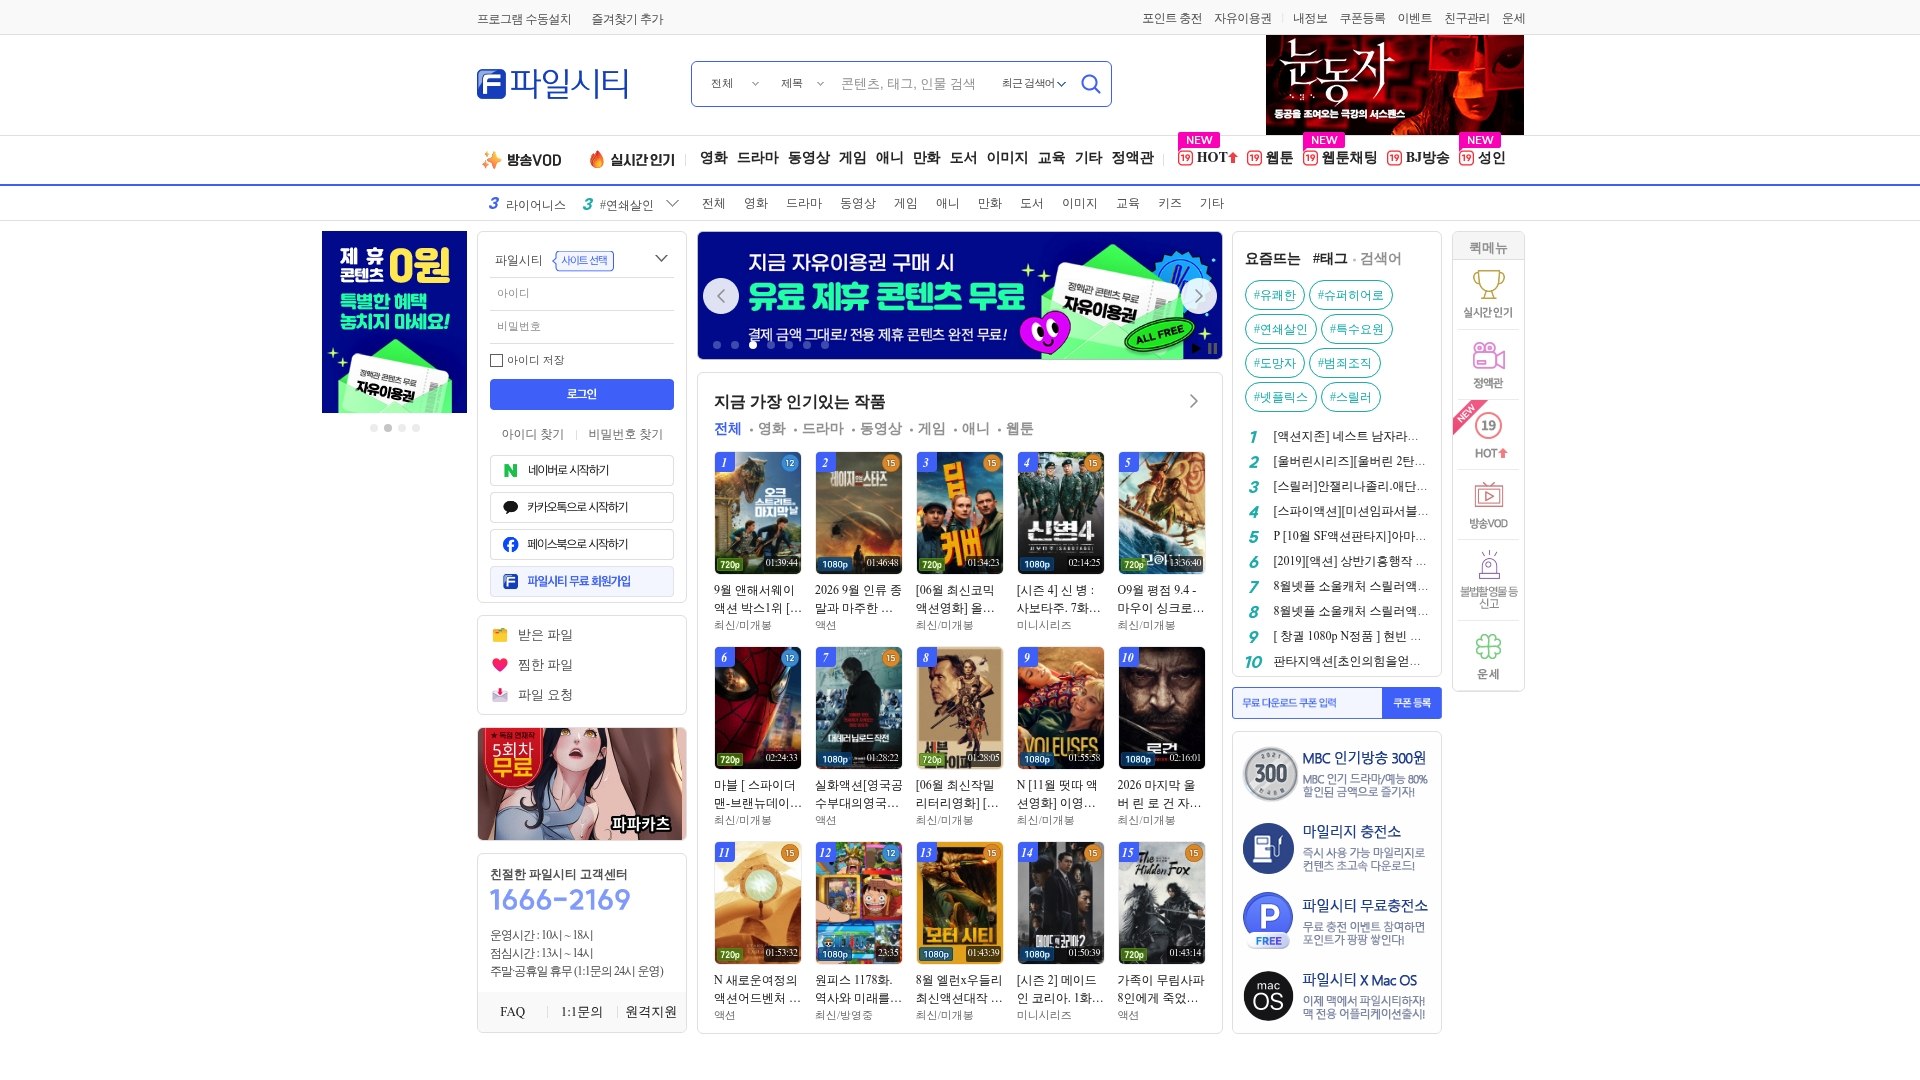
Task: Open 받은 파일 folder icon
Action: 500,635
